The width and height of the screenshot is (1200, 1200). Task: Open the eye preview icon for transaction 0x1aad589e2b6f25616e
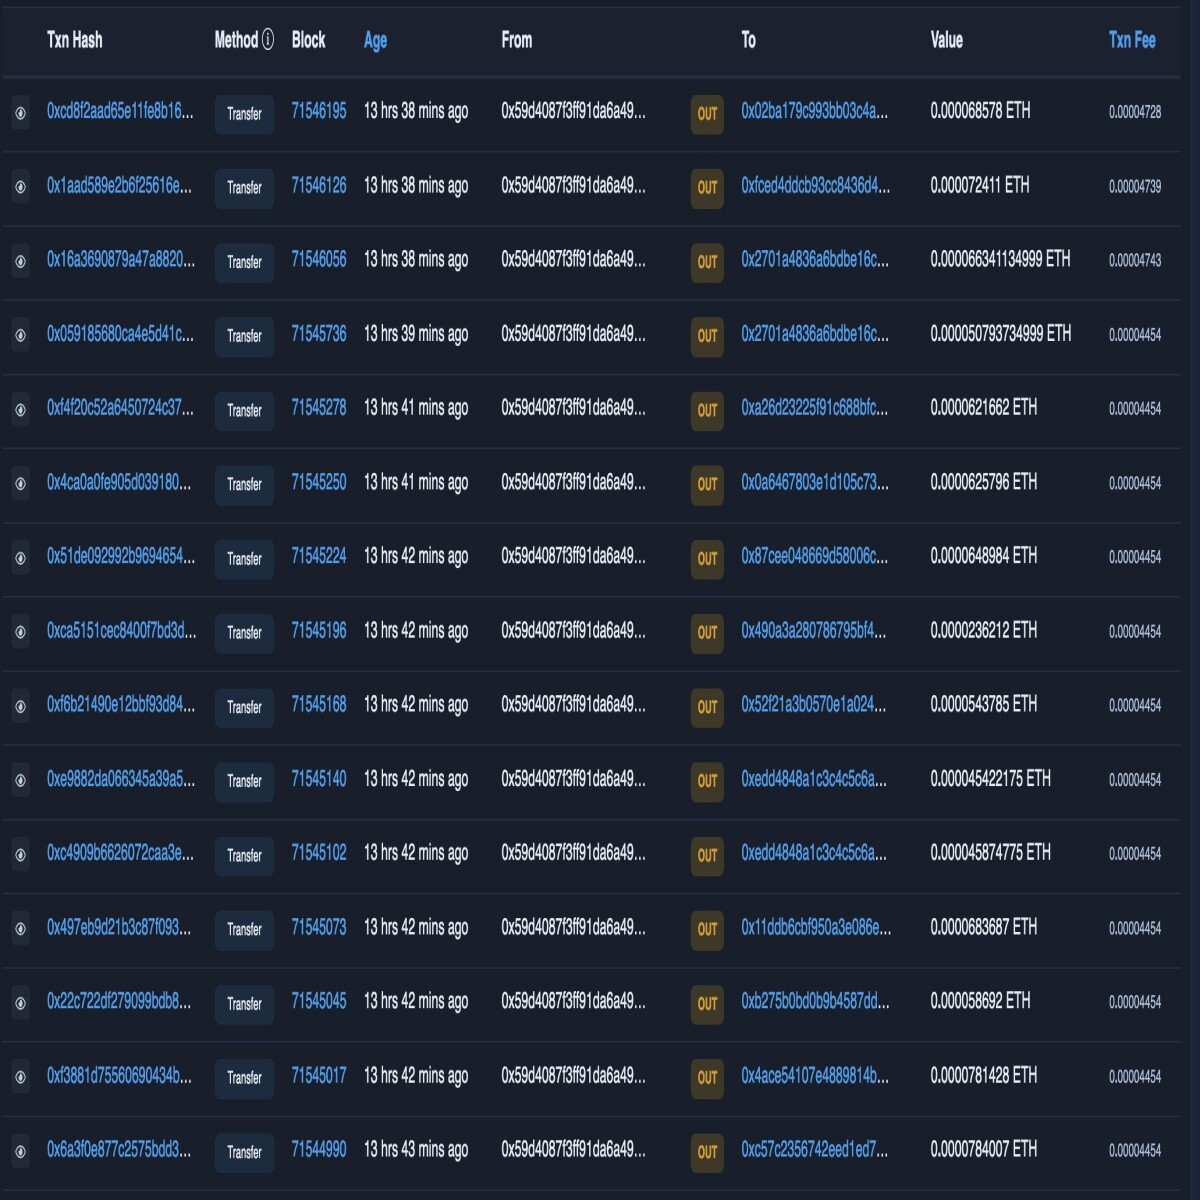(x=20, y=187)
